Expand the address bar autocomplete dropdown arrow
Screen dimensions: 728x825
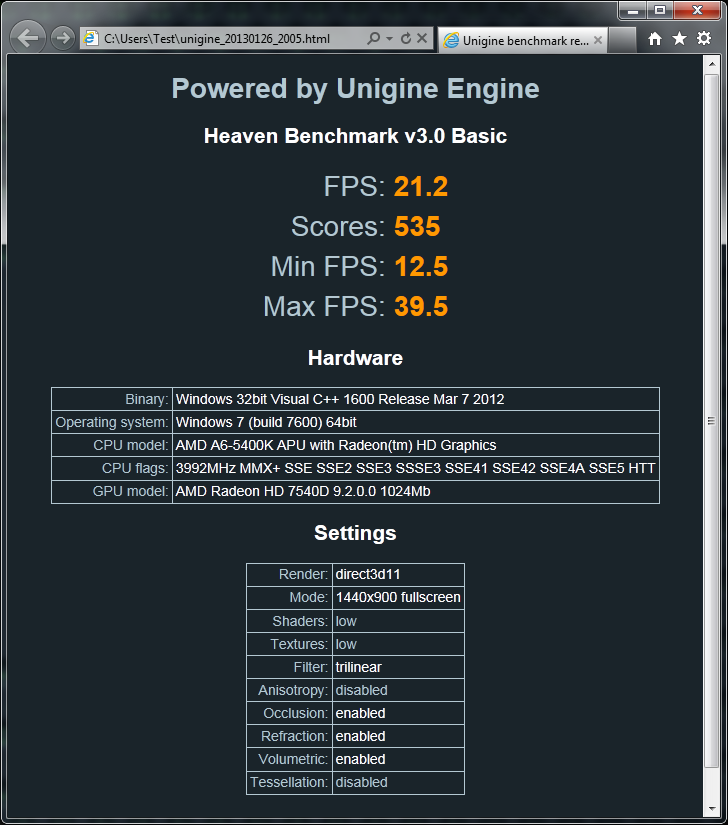[x=389, y=38]
